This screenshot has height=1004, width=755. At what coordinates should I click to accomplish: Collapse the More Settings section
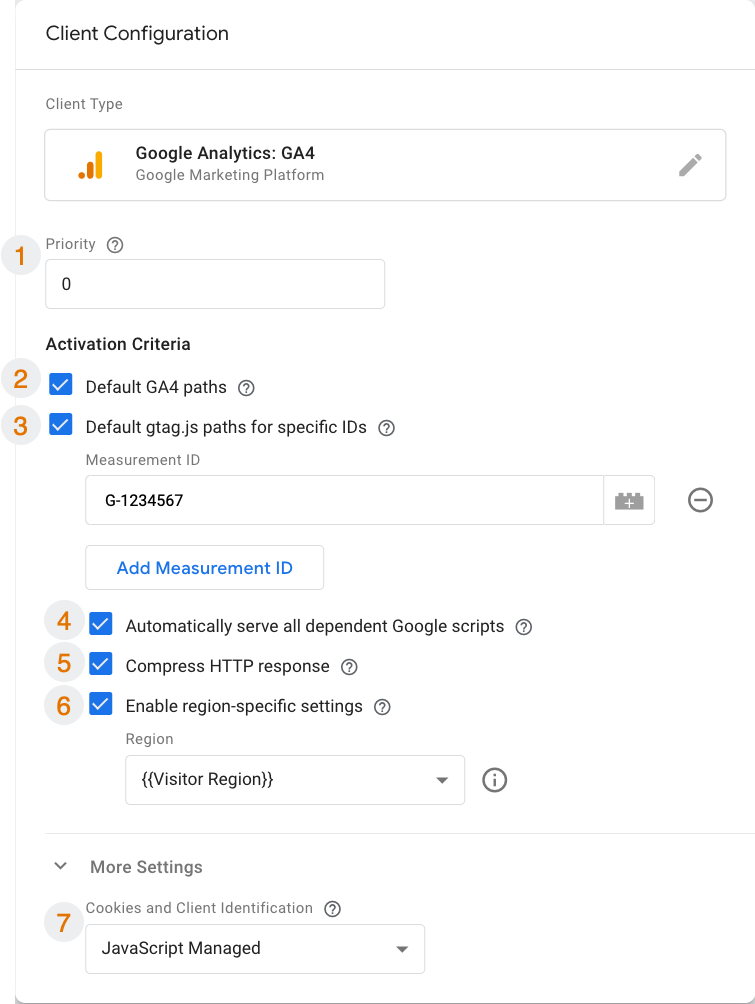[61, 867]
